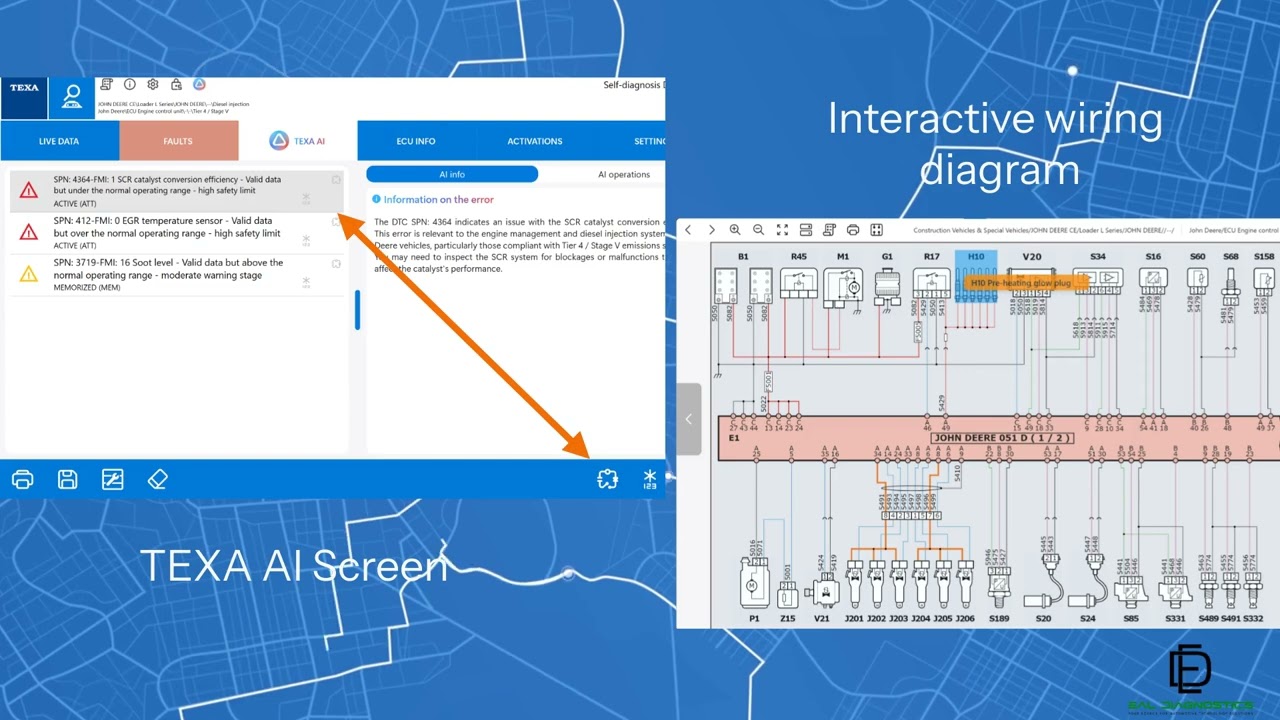
Task: Click puzzle icon on SPN 412 fault row
Action: 336,222
